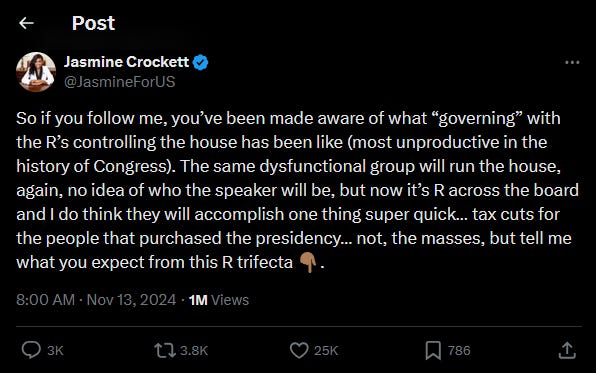Select the 786 bookmarks count
The width and height of the screenshot is (596, 373).
[x=459, y=351]
